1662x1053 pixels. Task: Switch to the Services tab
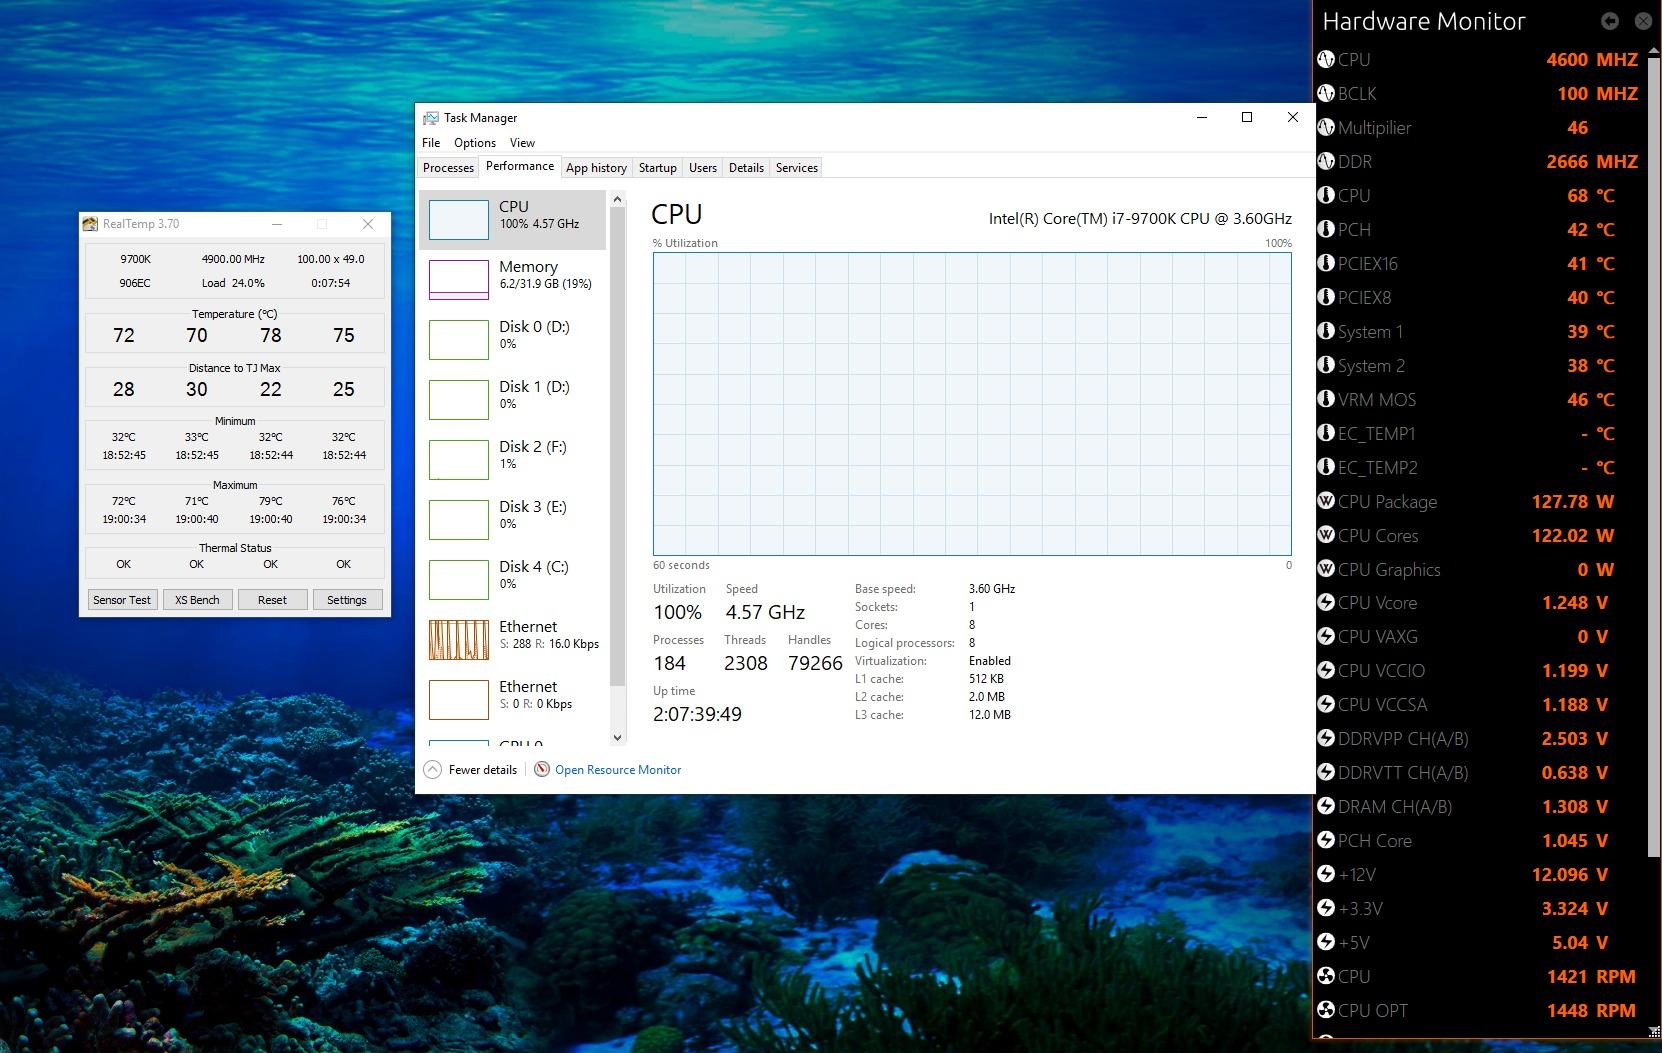(x=797, y=168)
